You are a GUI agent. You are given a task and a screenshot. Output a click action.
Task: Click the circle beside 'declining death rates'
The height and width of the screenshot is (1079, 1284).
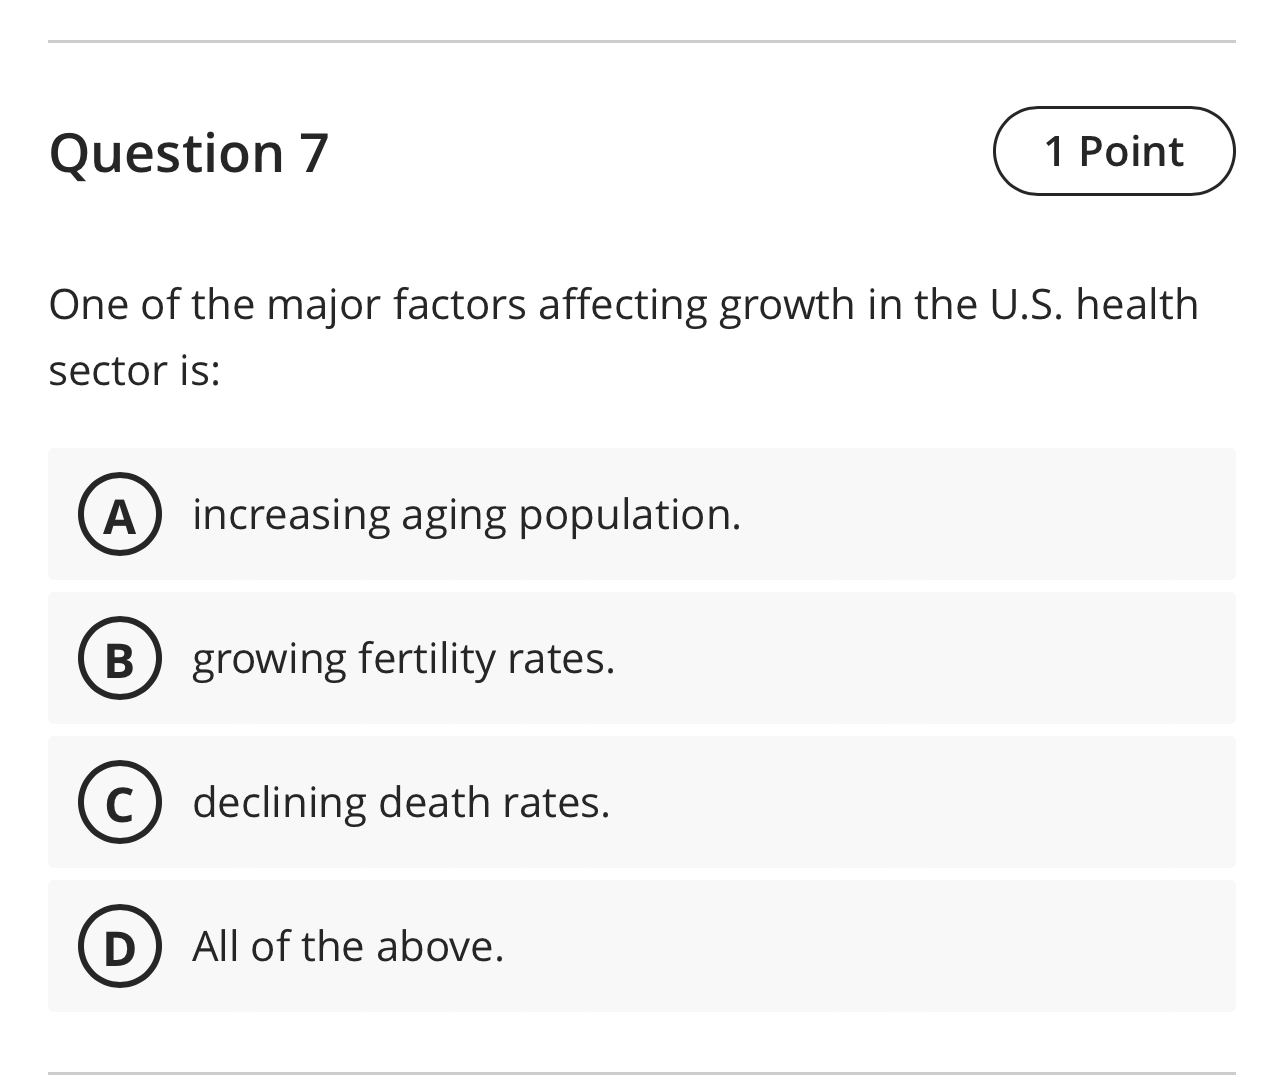119,803
